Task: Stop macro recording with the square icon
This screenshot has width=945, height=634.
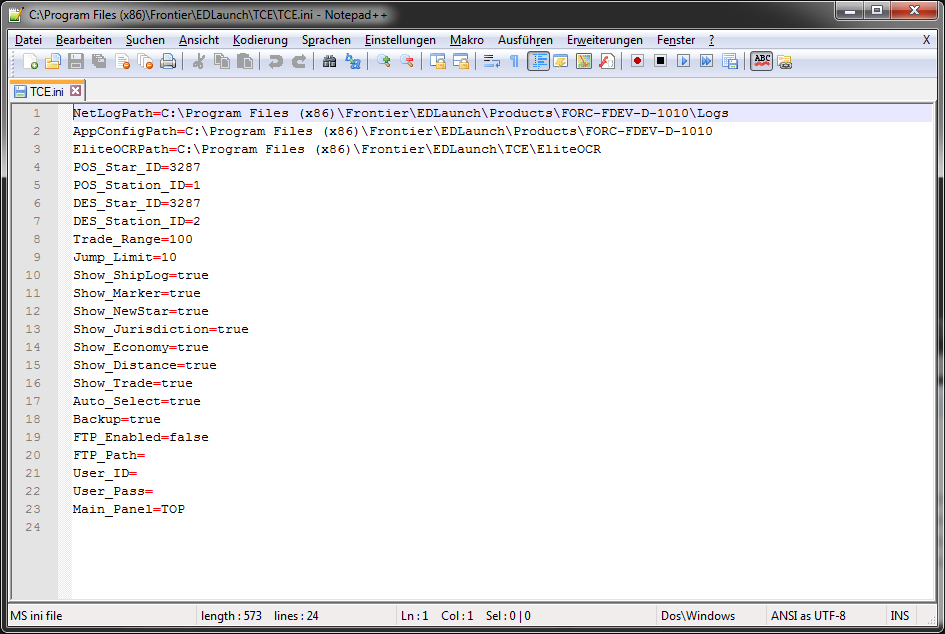Action: point(661,61)
